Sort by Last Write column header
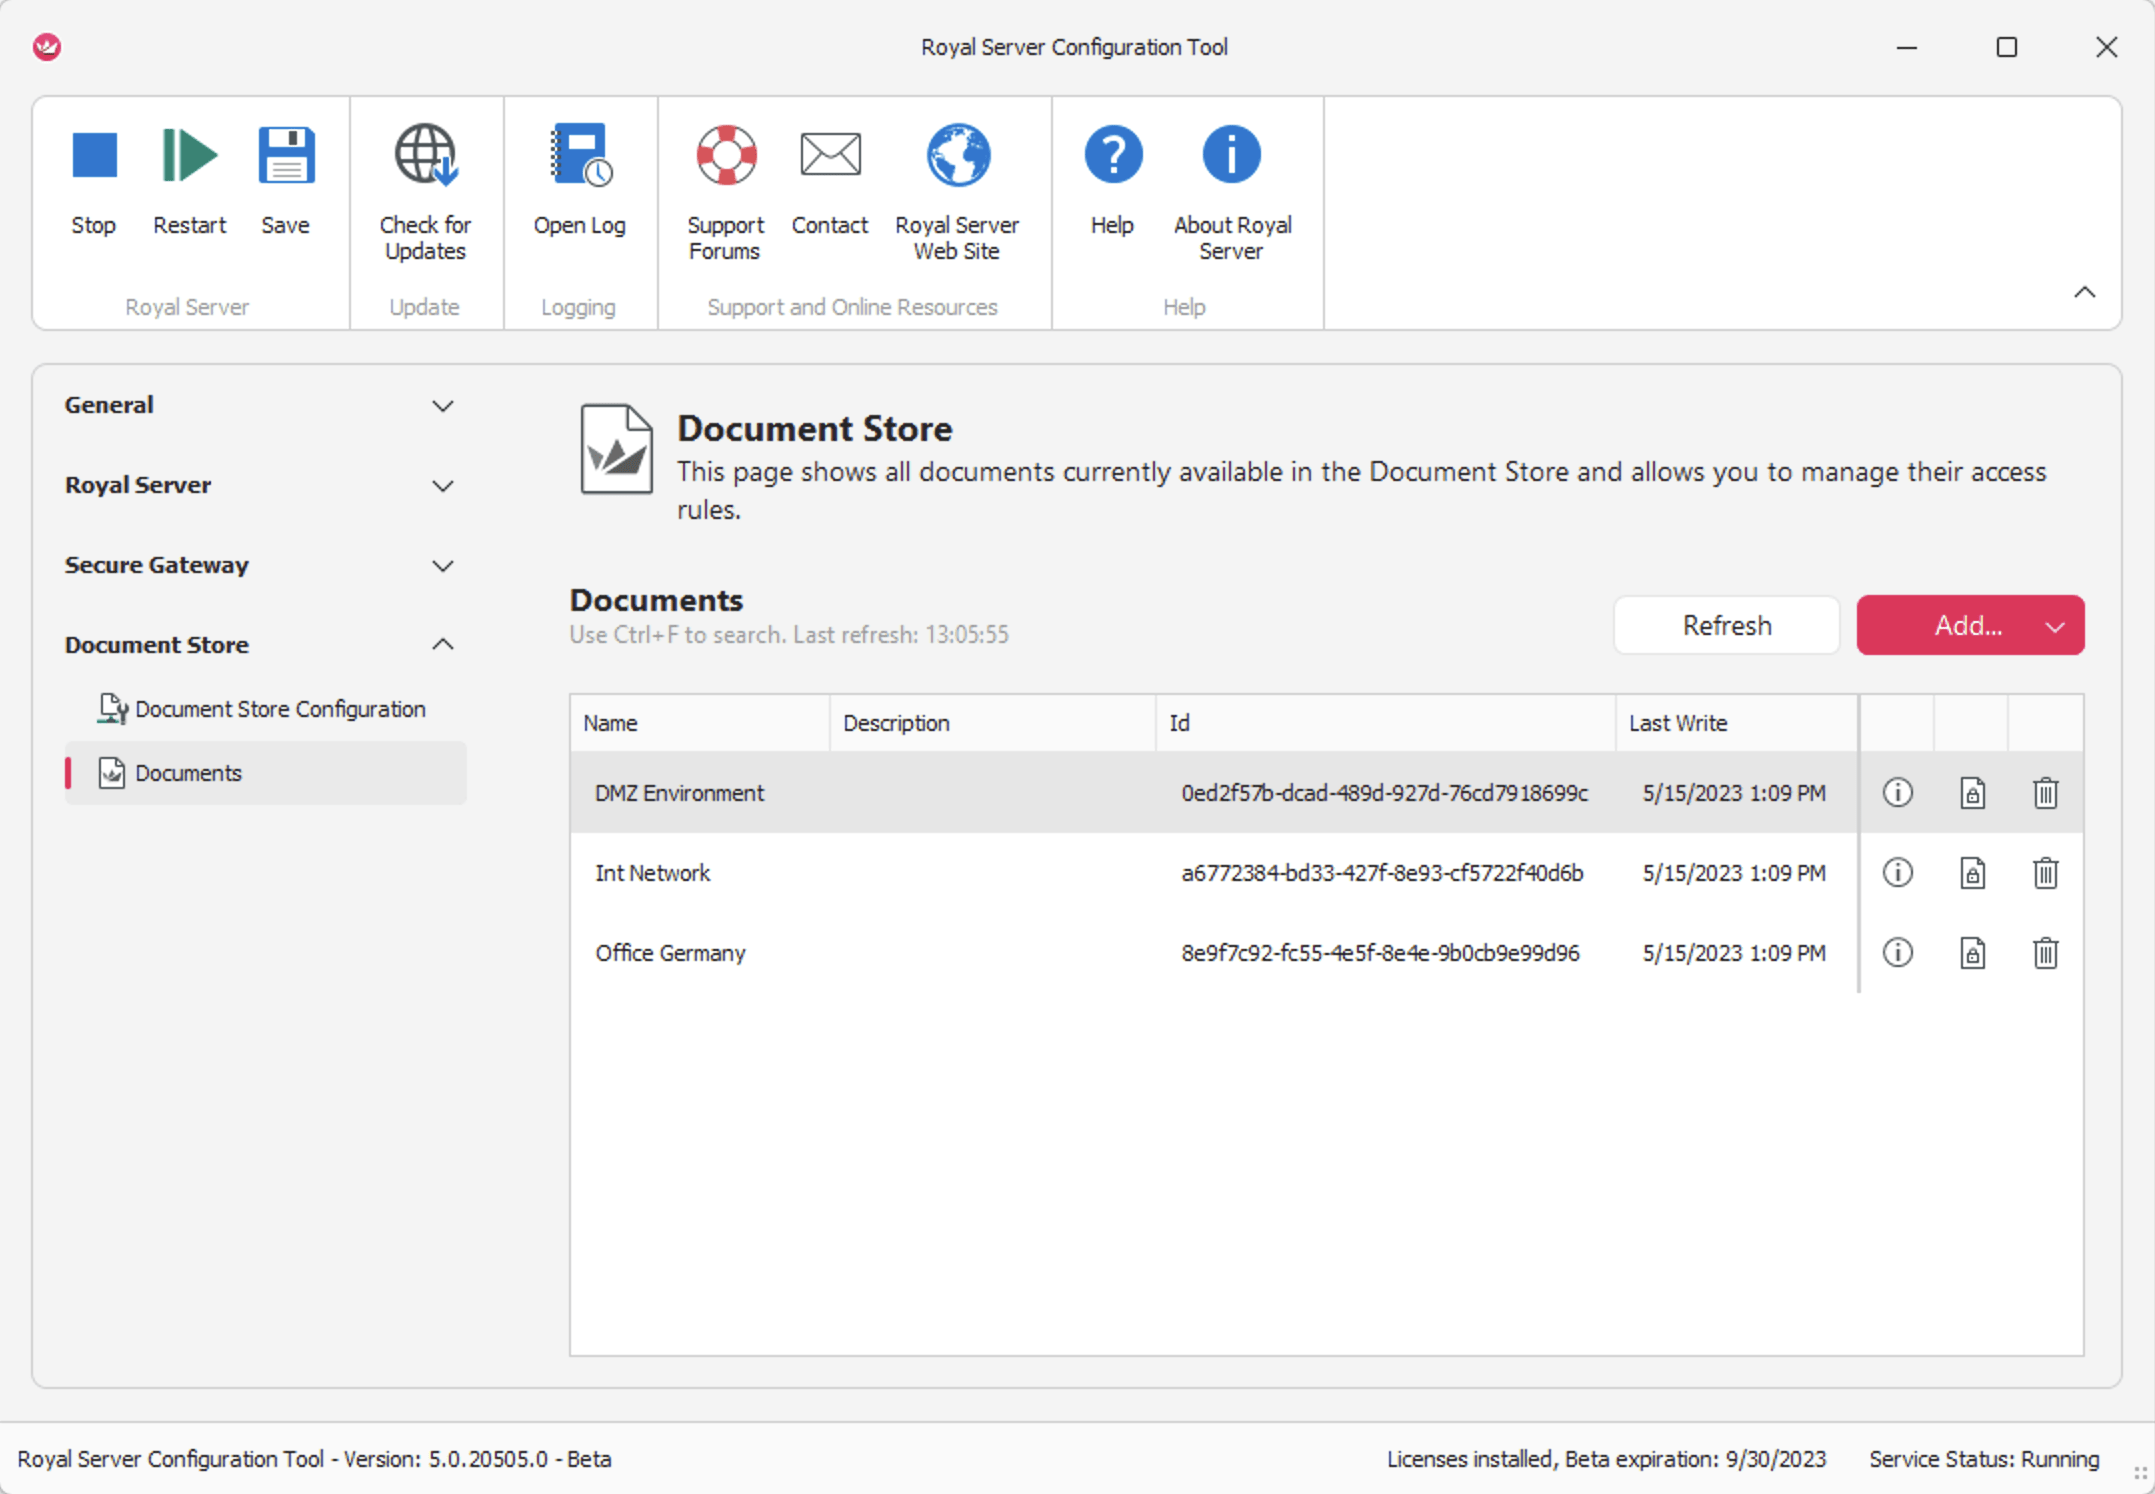This screenshot has width=2155, height=1494. [1736, 723]
